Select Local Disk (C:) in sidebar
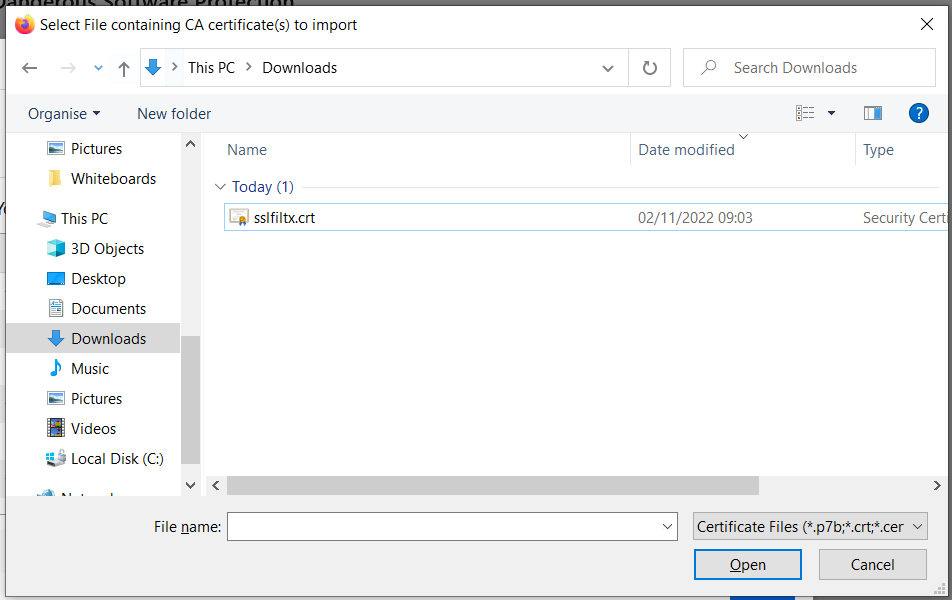Viewport: 952px width, 600px height. 117,458
